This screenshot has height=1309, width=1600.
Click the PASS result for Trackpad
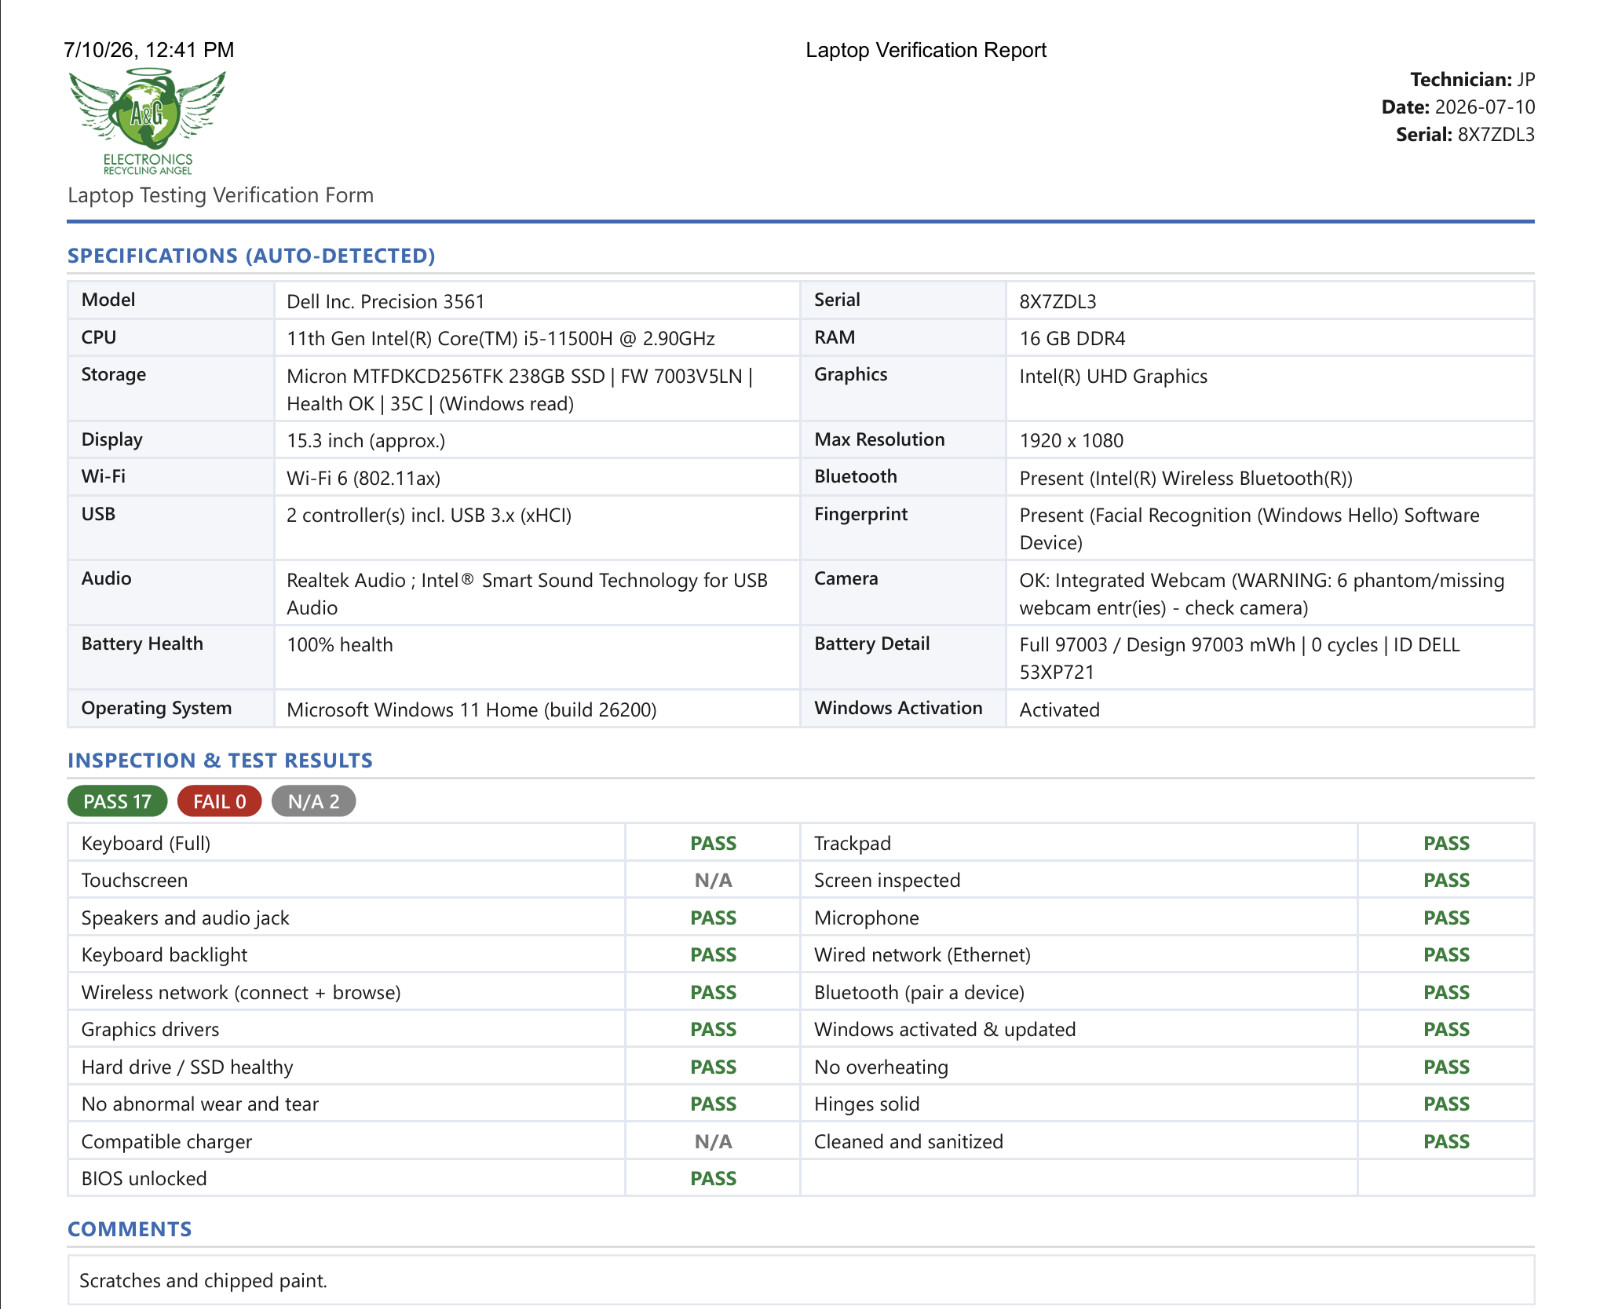(1446, 843)
